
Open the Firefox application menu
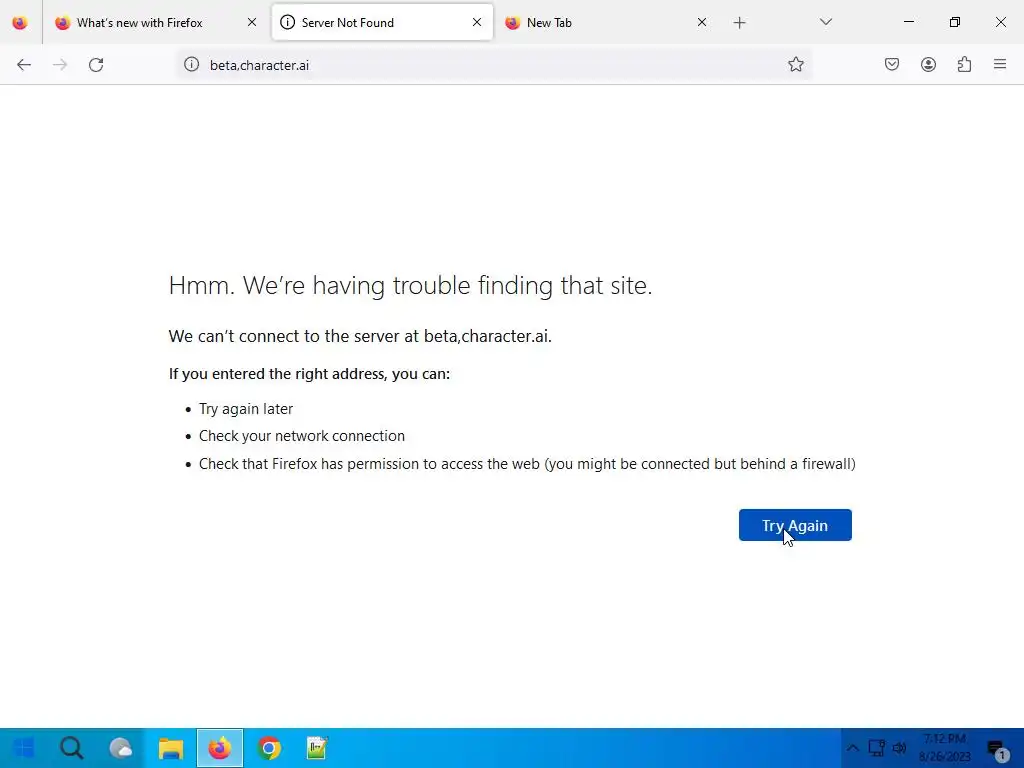[1000, 64]
